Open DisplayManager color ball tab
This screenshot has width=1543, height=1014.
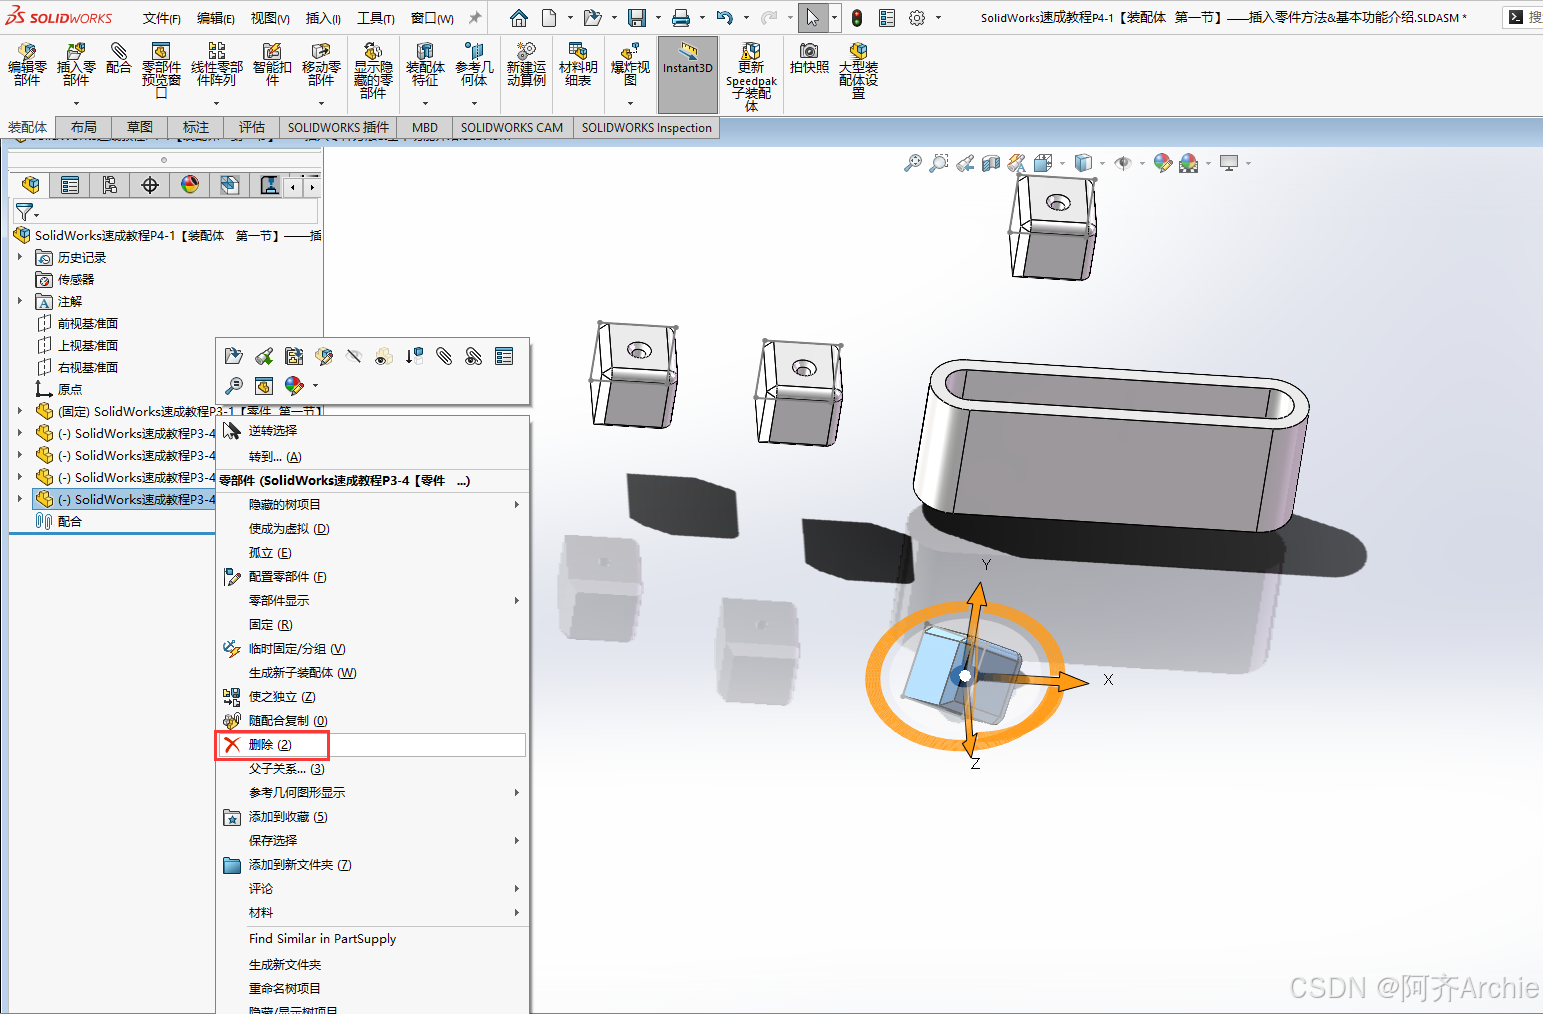(x=189, y=185)
